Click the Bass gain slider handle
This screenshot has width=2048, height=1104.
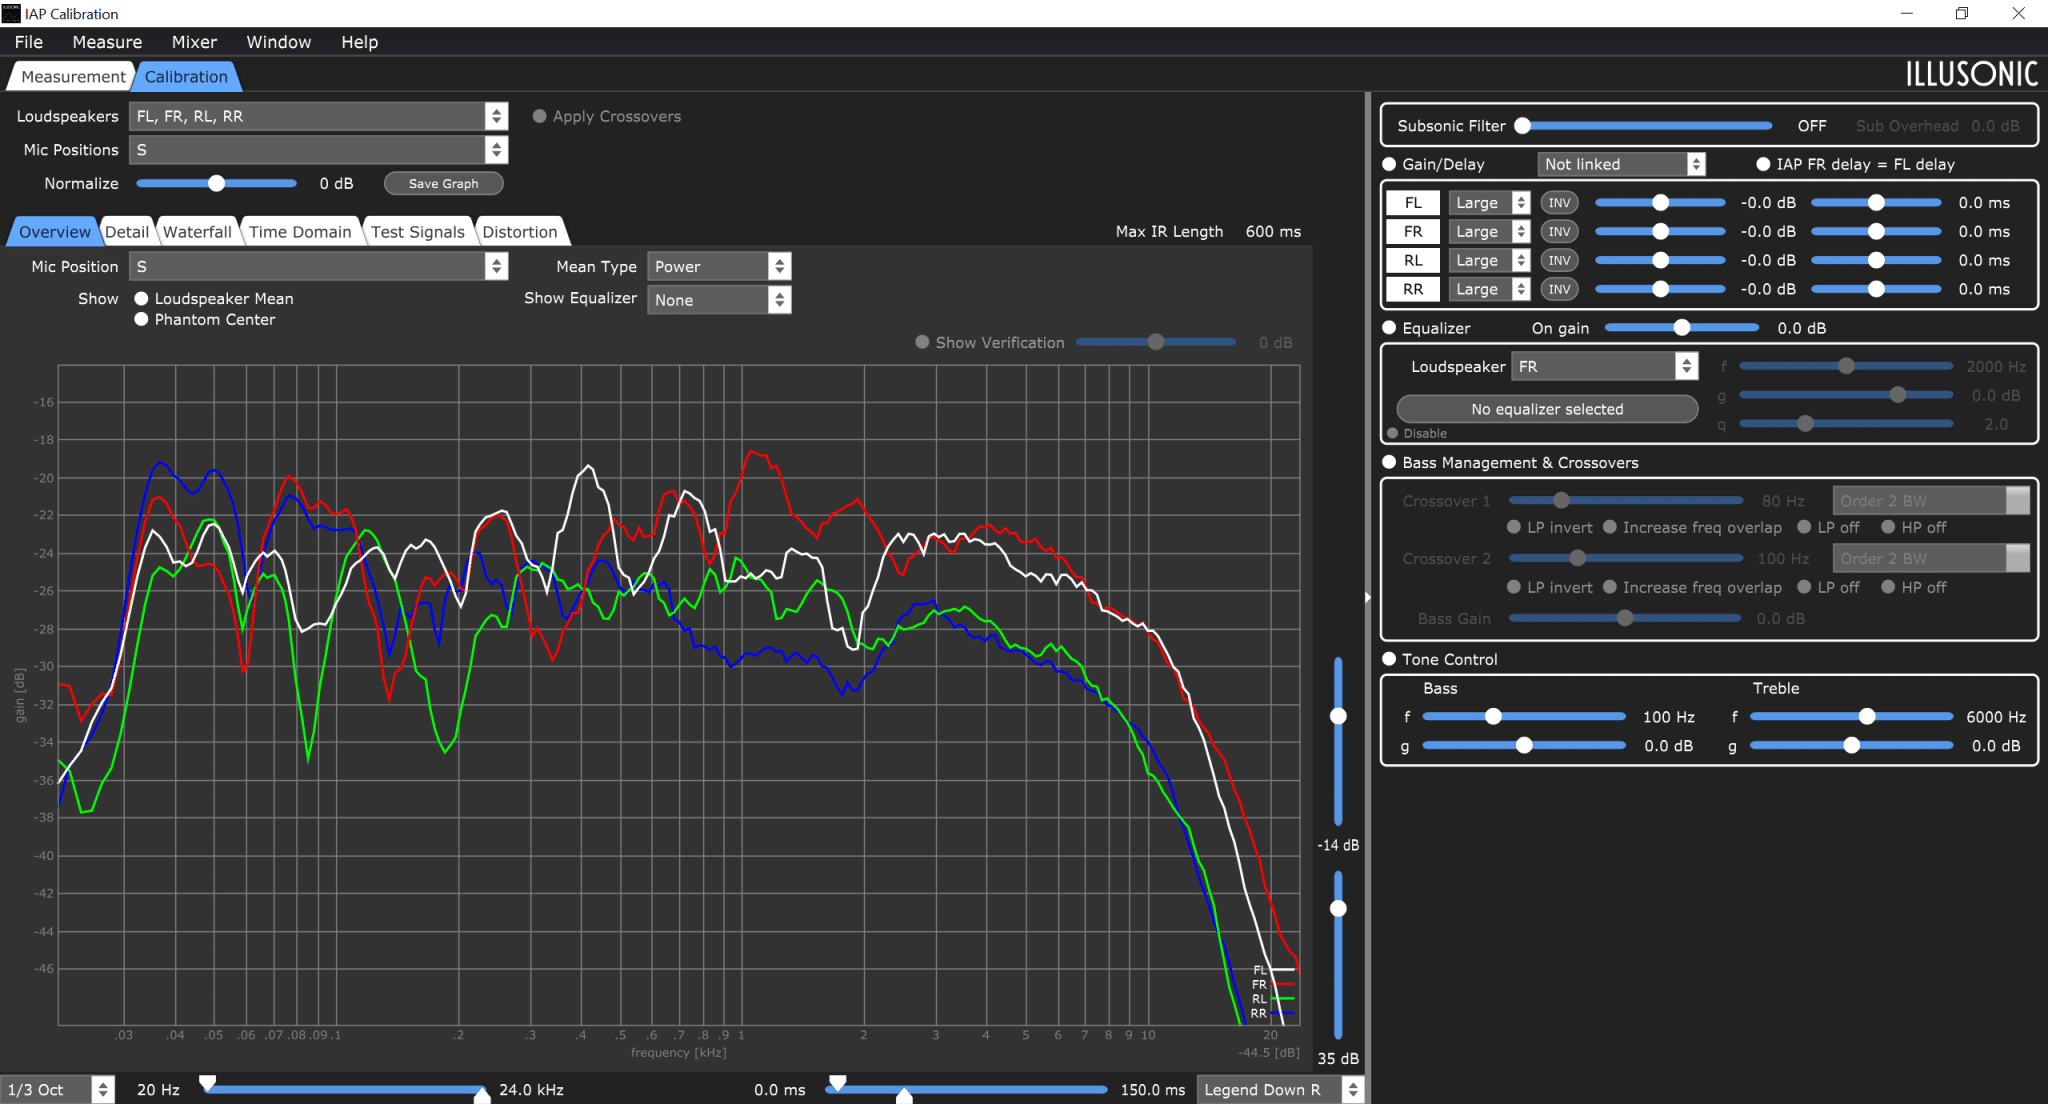click(1524, 746)
